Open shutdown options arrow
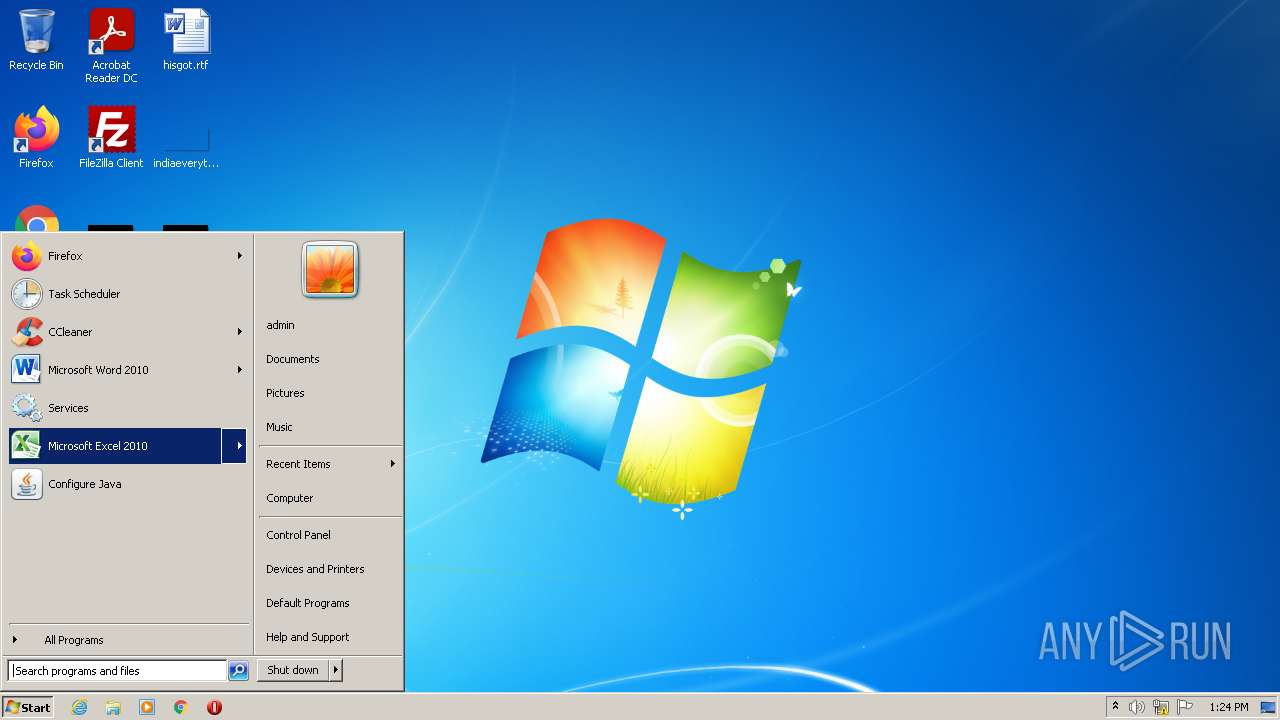The height and width of the screenshot is (720, 1280). click(x=336, y=670)
